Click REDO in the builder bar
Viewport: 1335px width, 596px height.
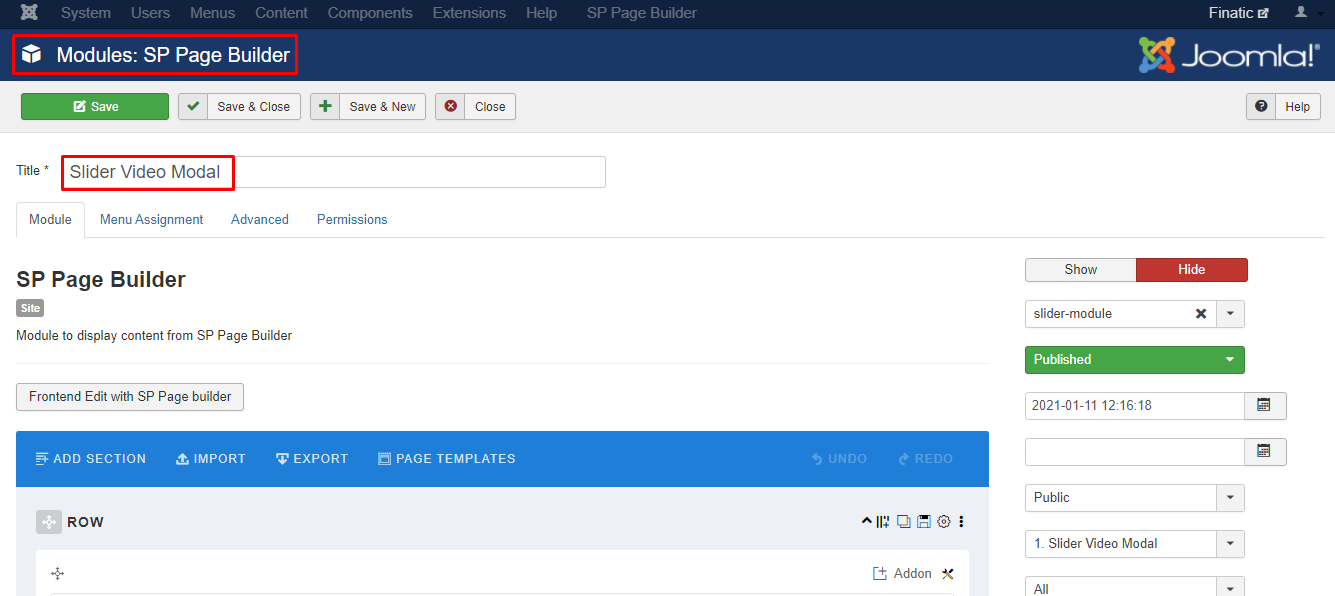(925, 459)
